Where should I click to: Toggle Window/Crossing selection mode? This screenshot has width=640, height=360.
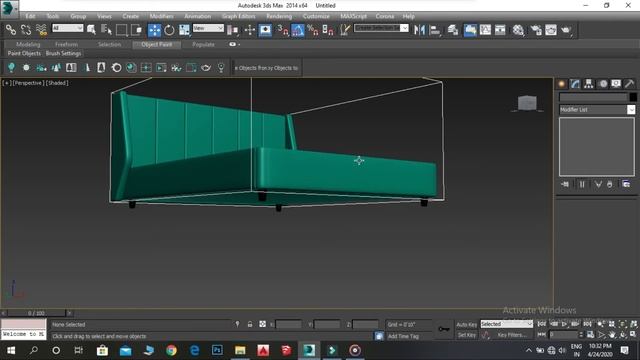tap(137, 30)
